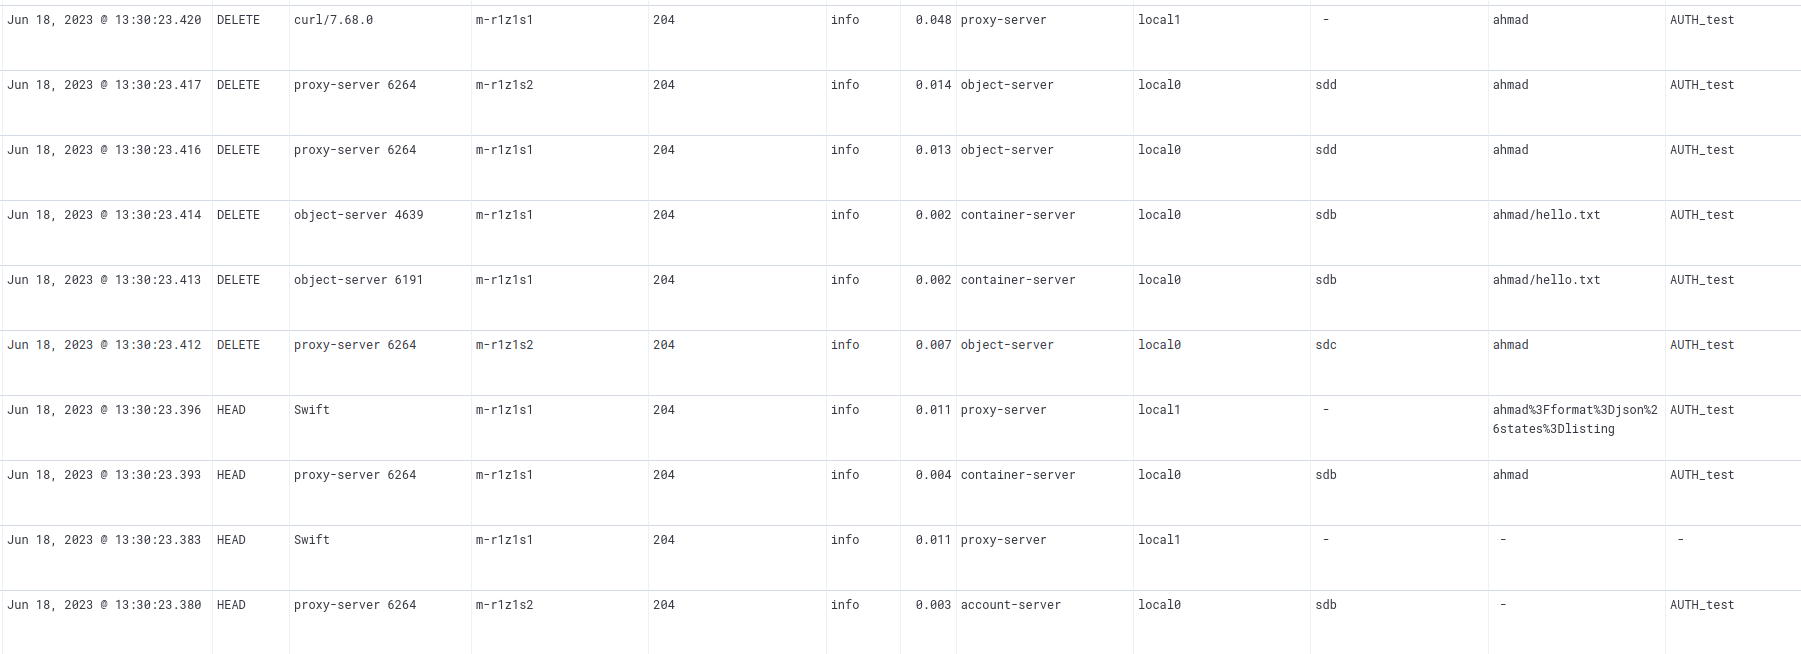Viewport: 1801px width, 654px height.
Task: Select the "object-server 4639" cell
Action: (x=358, y=215)
